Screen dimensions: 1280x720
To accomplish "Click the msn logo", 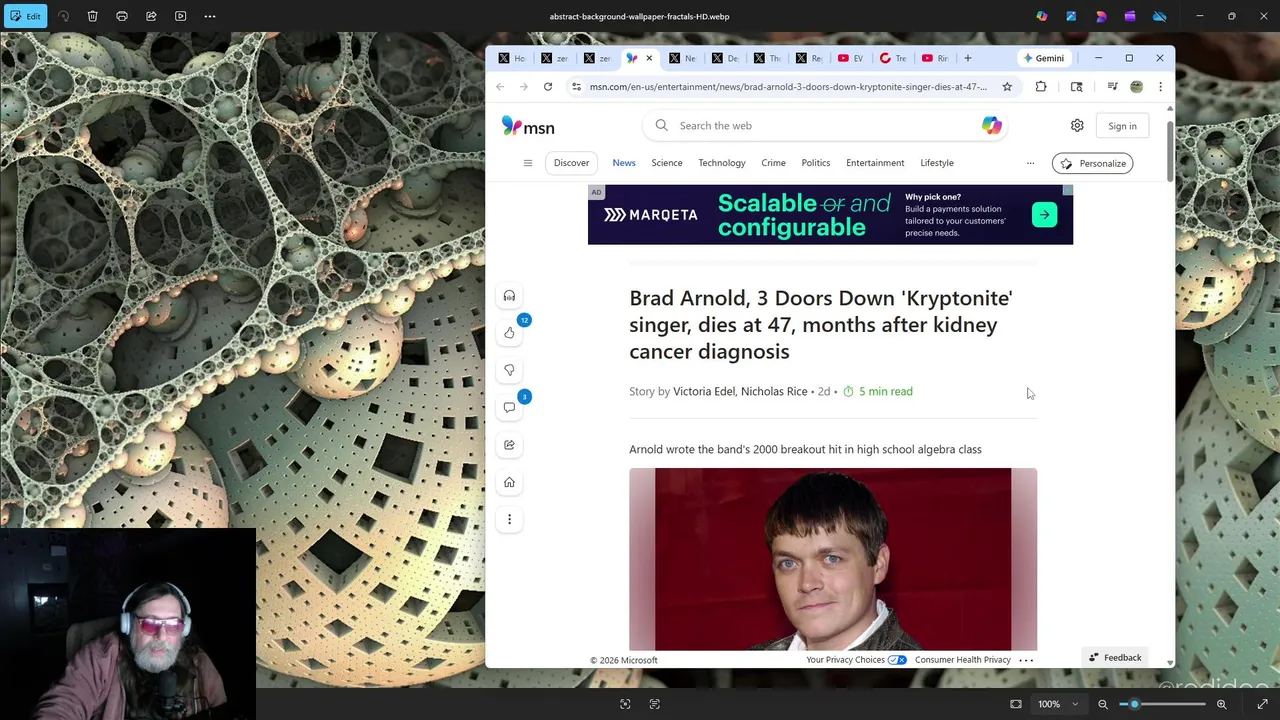I will pos(528,126).
